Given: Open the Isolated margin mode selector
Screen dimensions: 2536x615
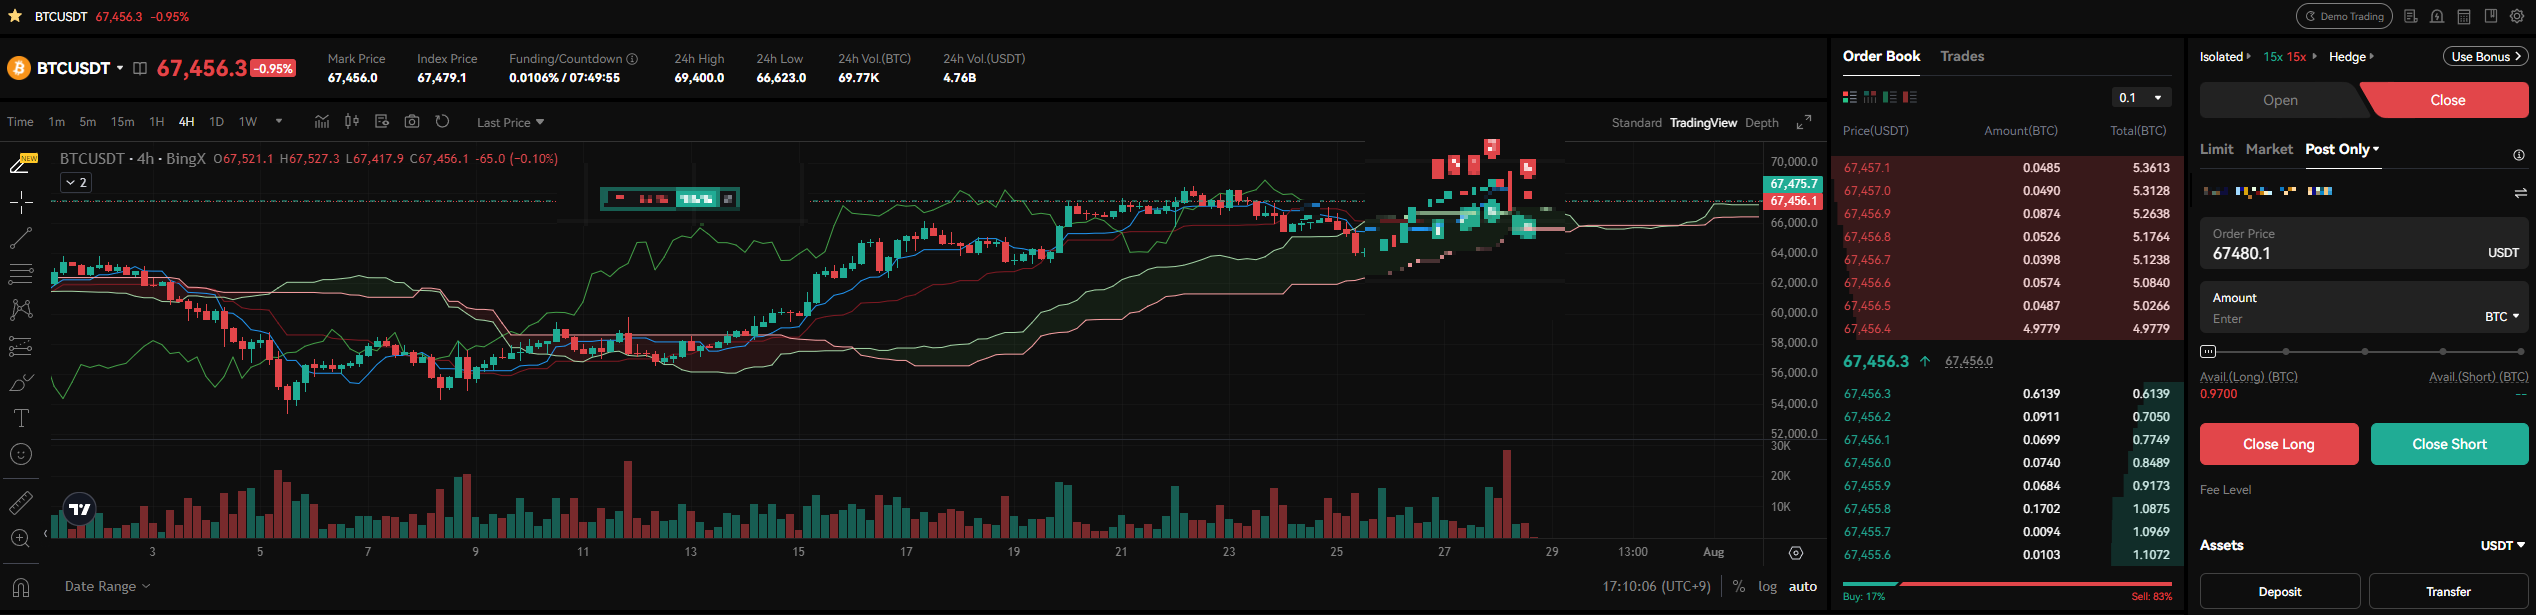Looking at the screenshot, I should point(2225,57).
